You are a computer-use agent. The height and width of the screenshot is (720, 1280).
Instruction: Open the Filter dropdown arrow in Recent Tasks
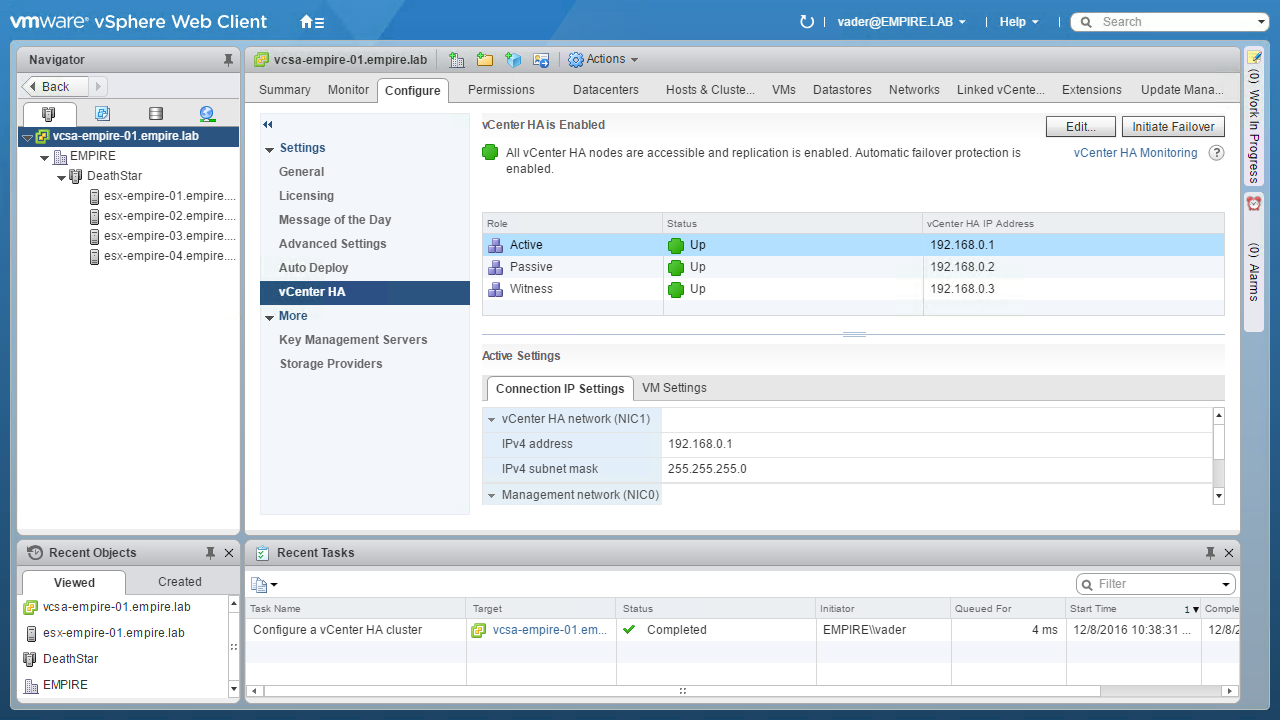point(1226,585)
